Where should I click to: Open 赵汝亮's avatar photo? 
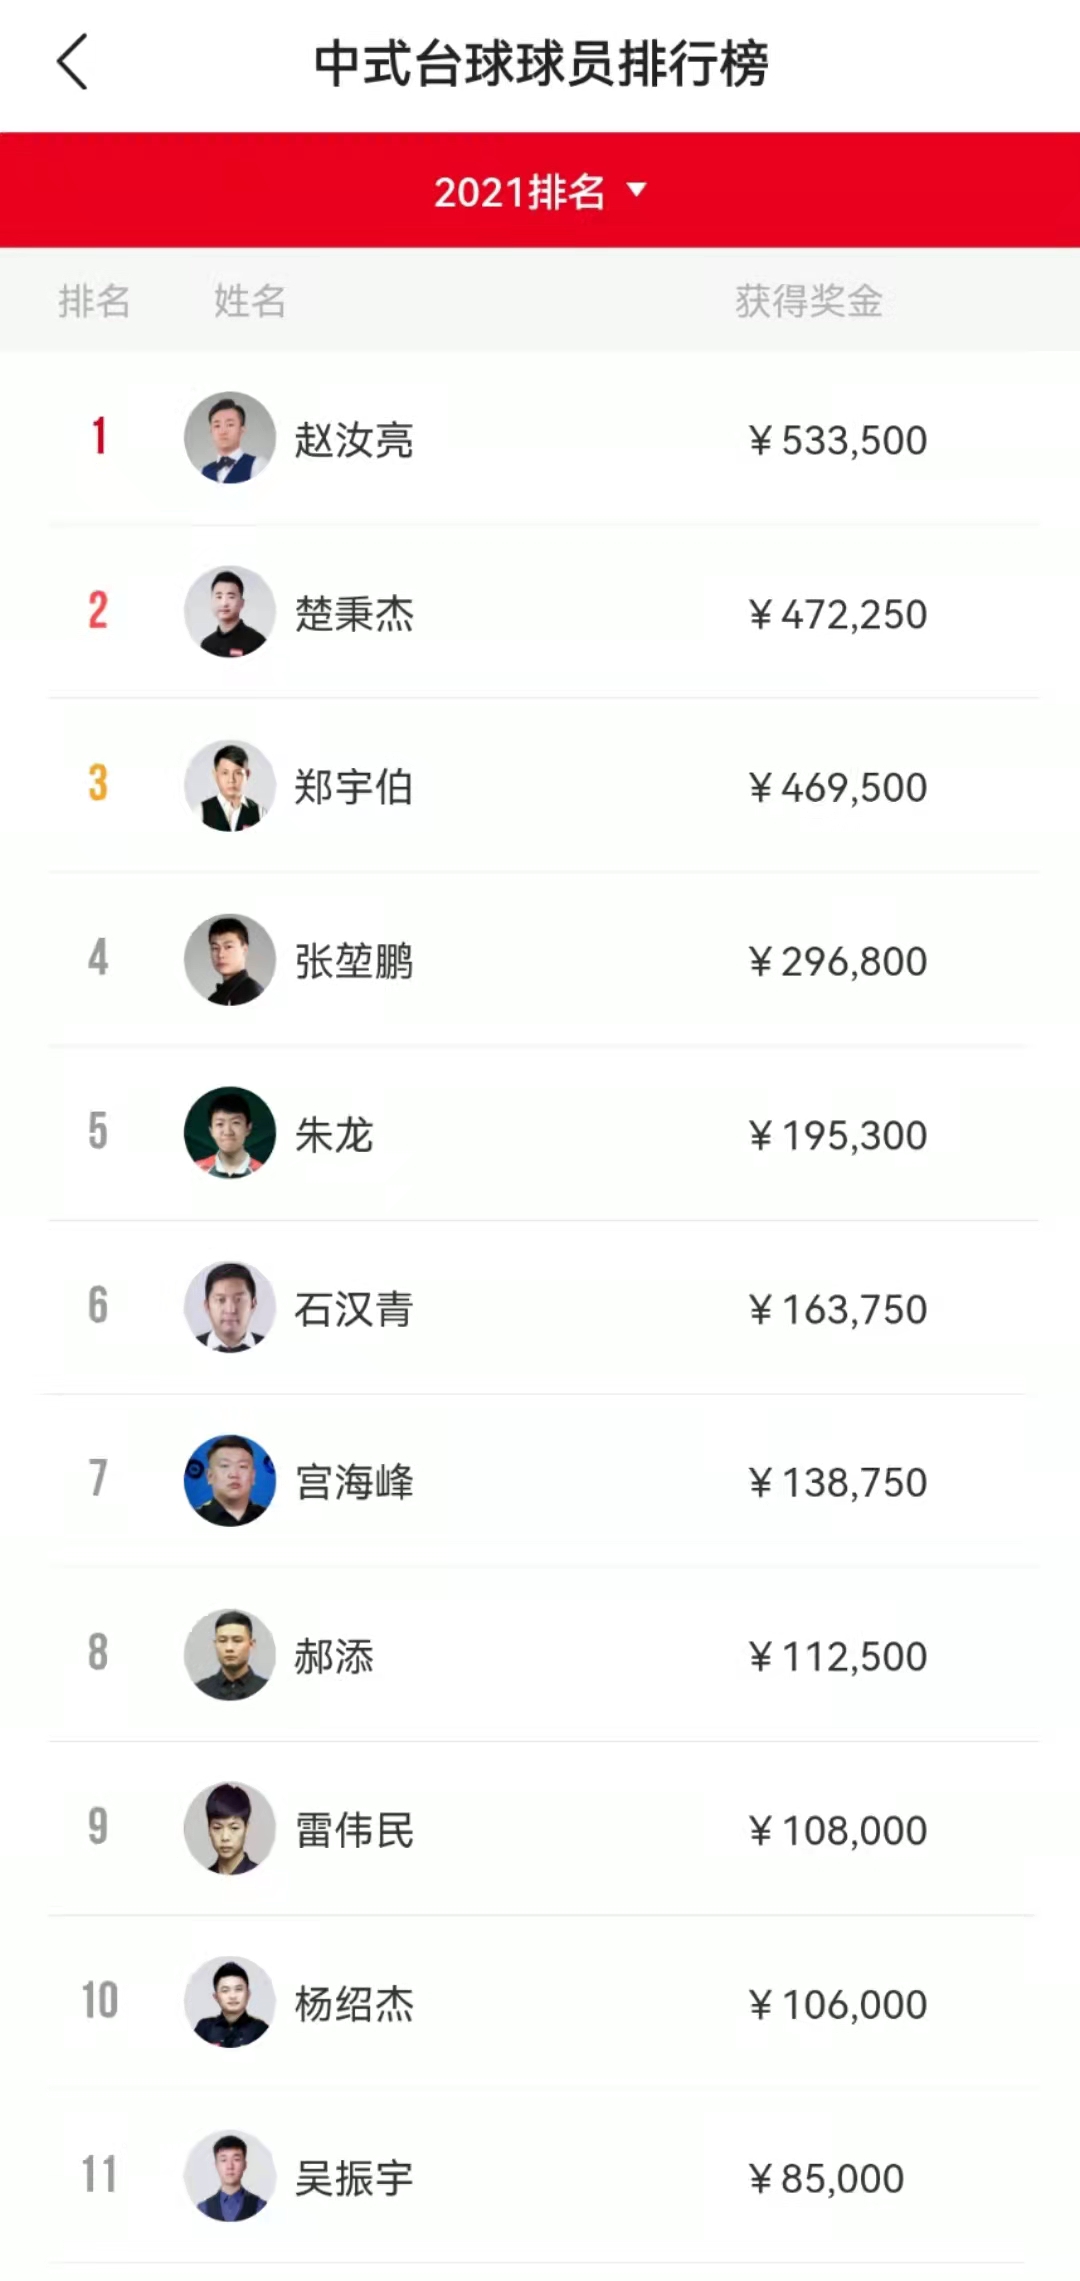click(230, 438)
